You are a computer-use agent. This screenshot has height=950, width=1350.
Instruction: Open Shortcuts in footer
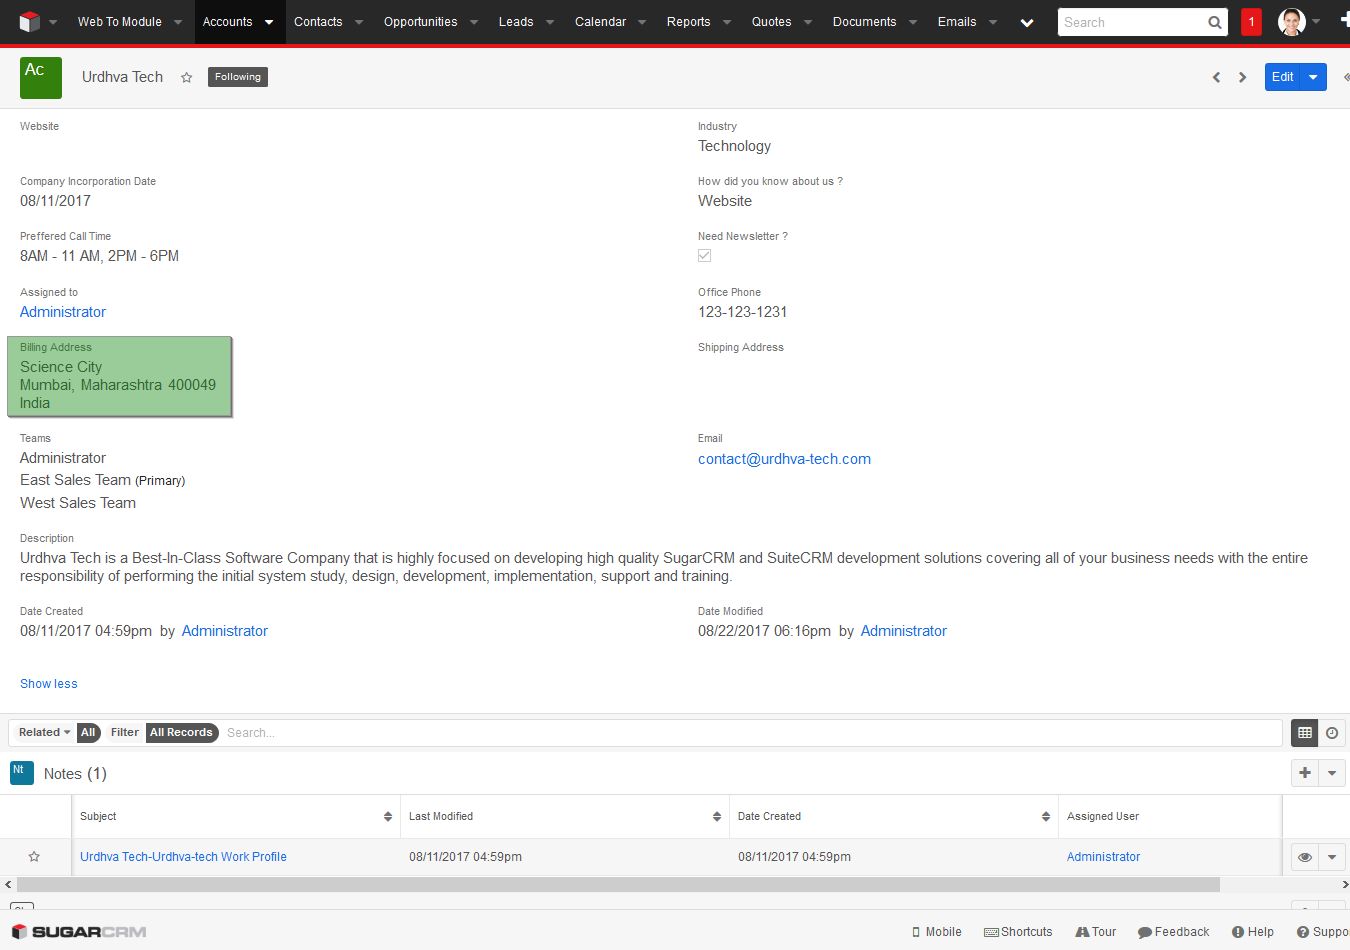(x=1018, y=932)
